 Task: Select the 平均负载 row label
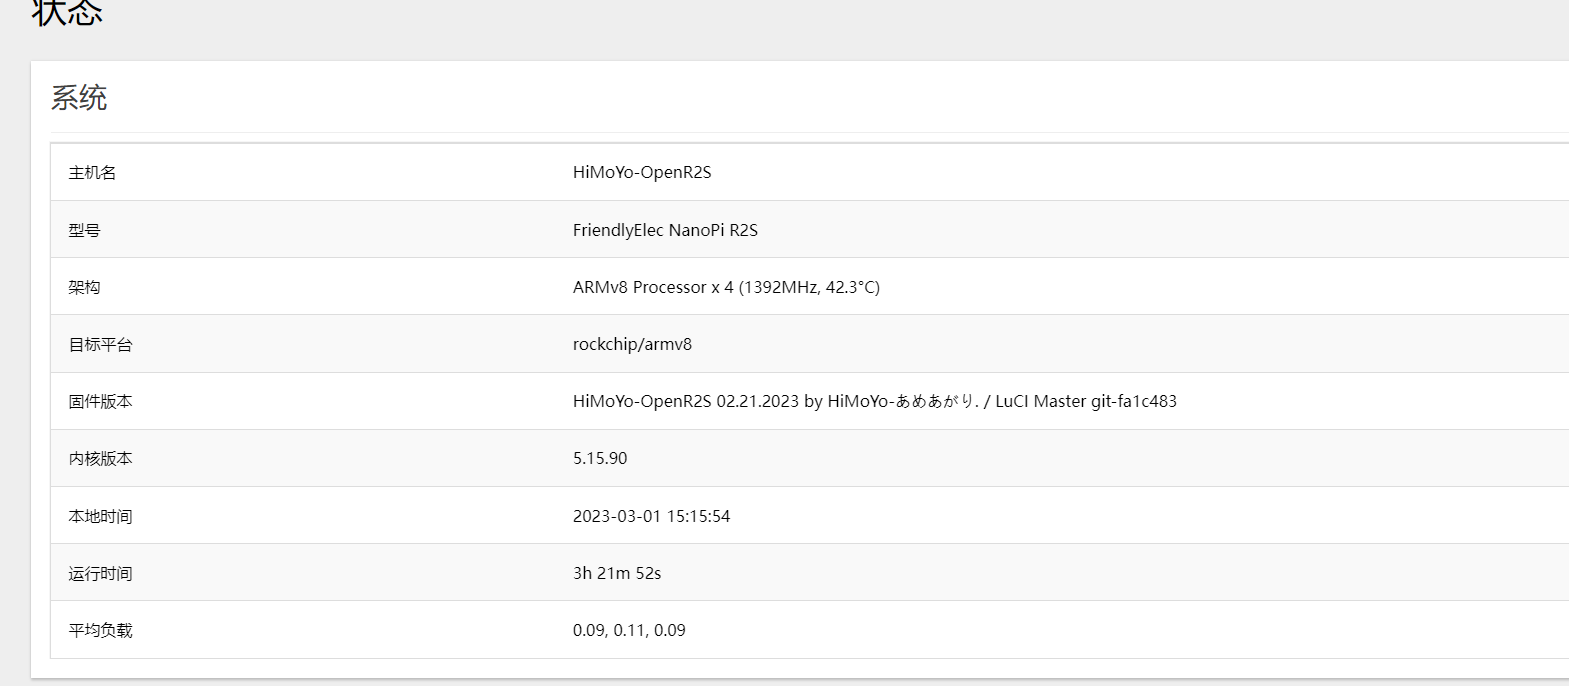point(100,630)
